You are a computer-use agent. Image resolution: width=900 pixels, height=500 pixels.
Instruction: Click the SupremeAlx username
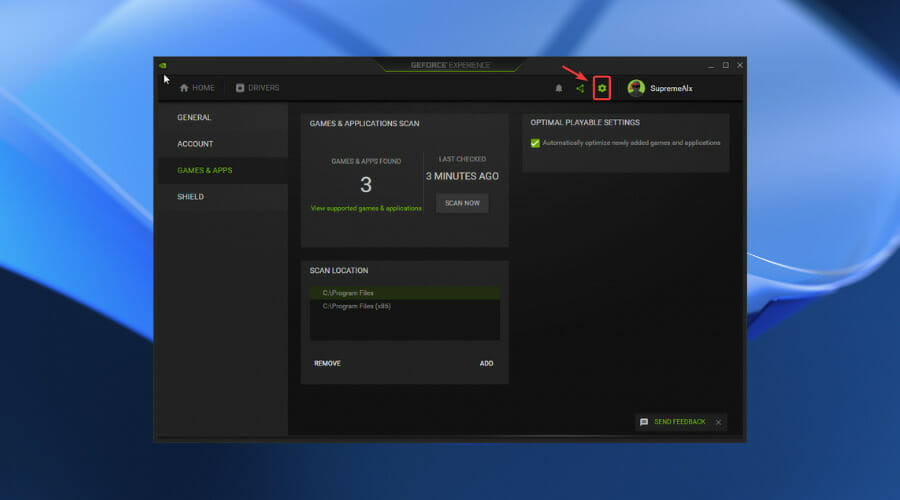tap(671, 88)
